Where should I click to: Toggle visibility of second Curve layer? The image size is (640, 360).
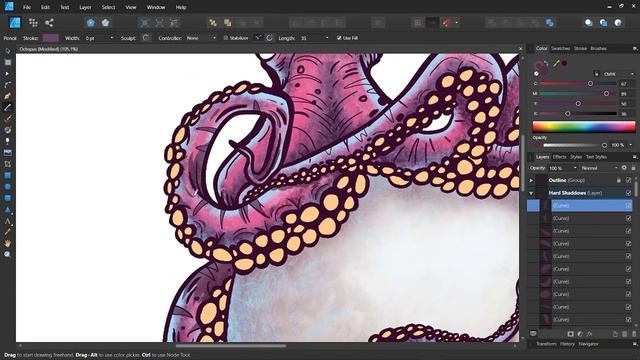click(628, 218)
